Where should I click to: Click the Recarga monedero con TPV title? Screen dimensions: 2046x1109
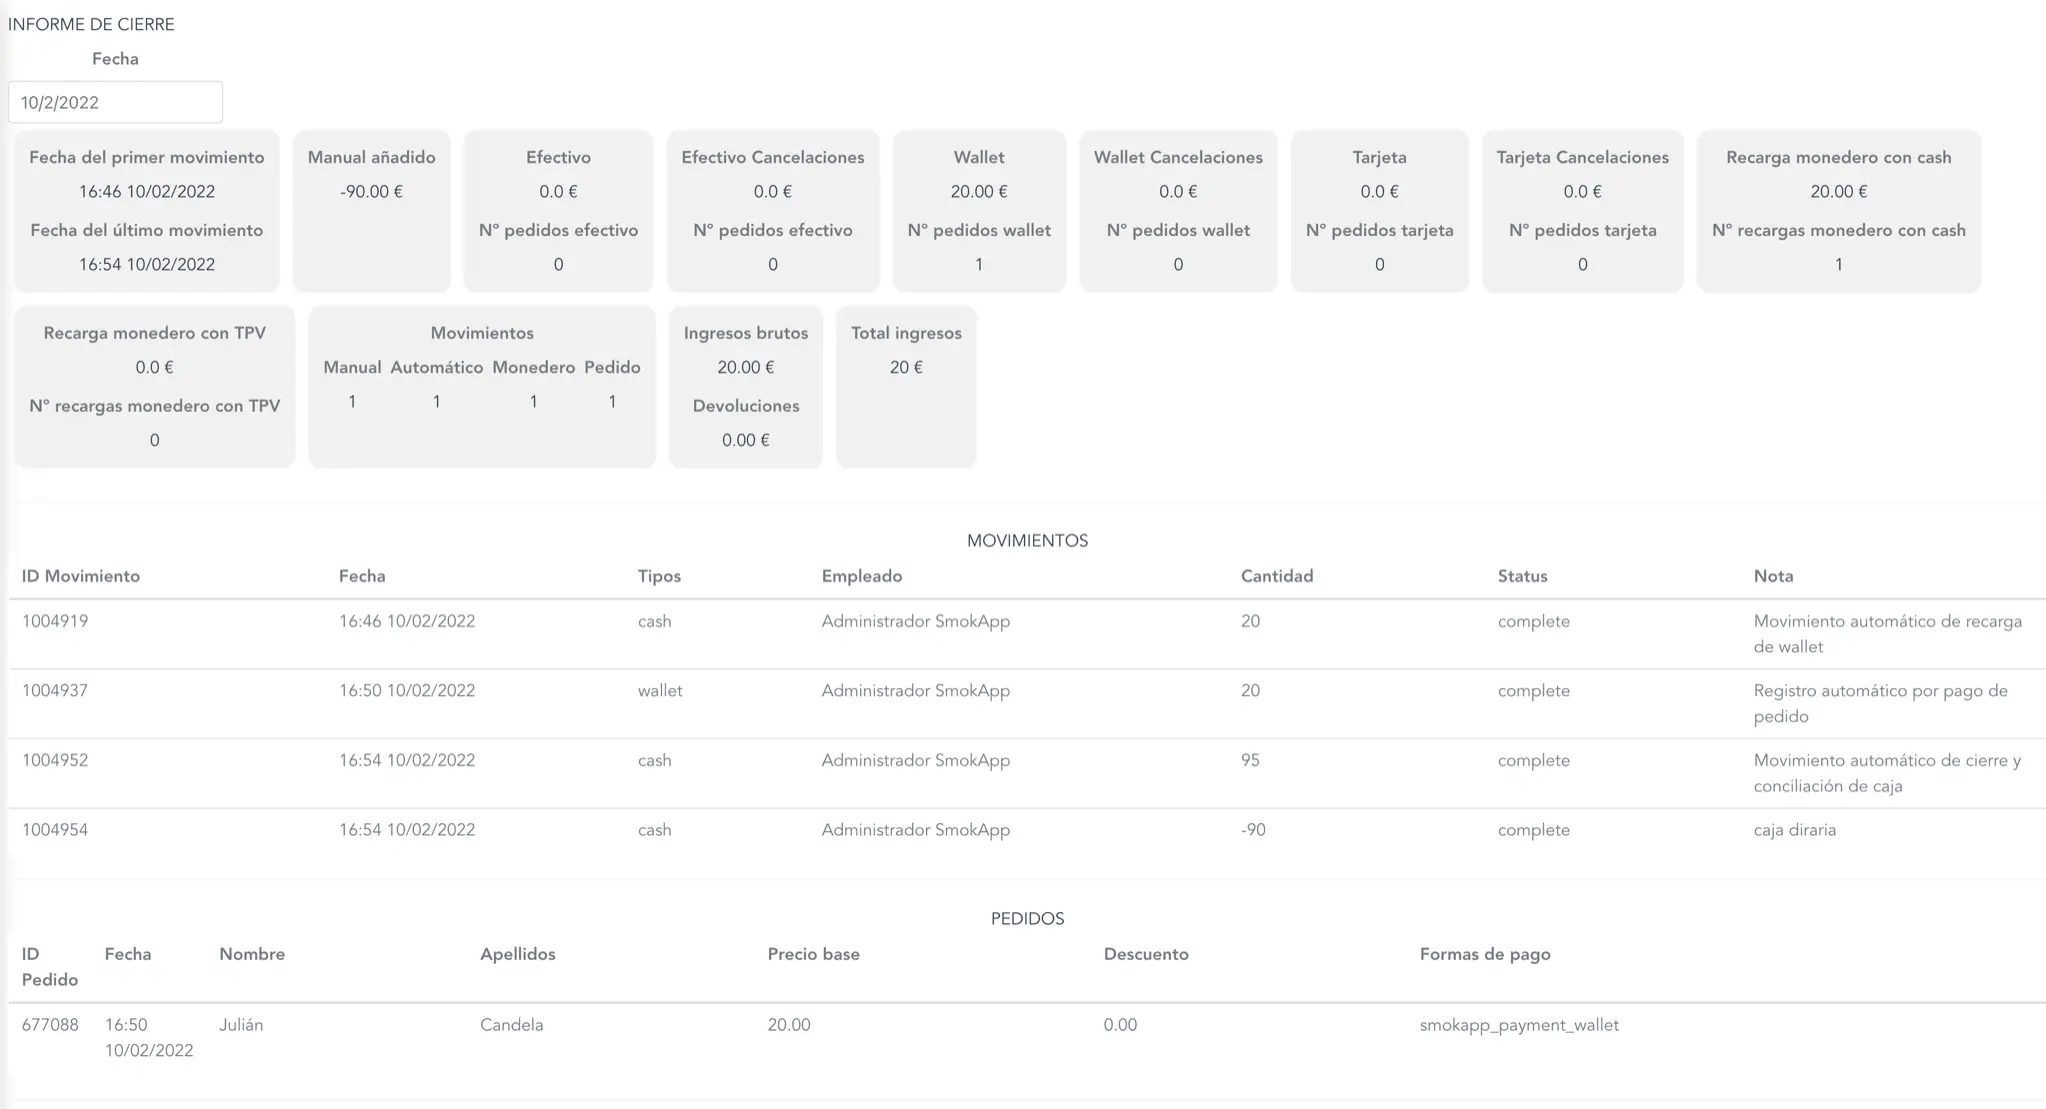pos(154,333)
